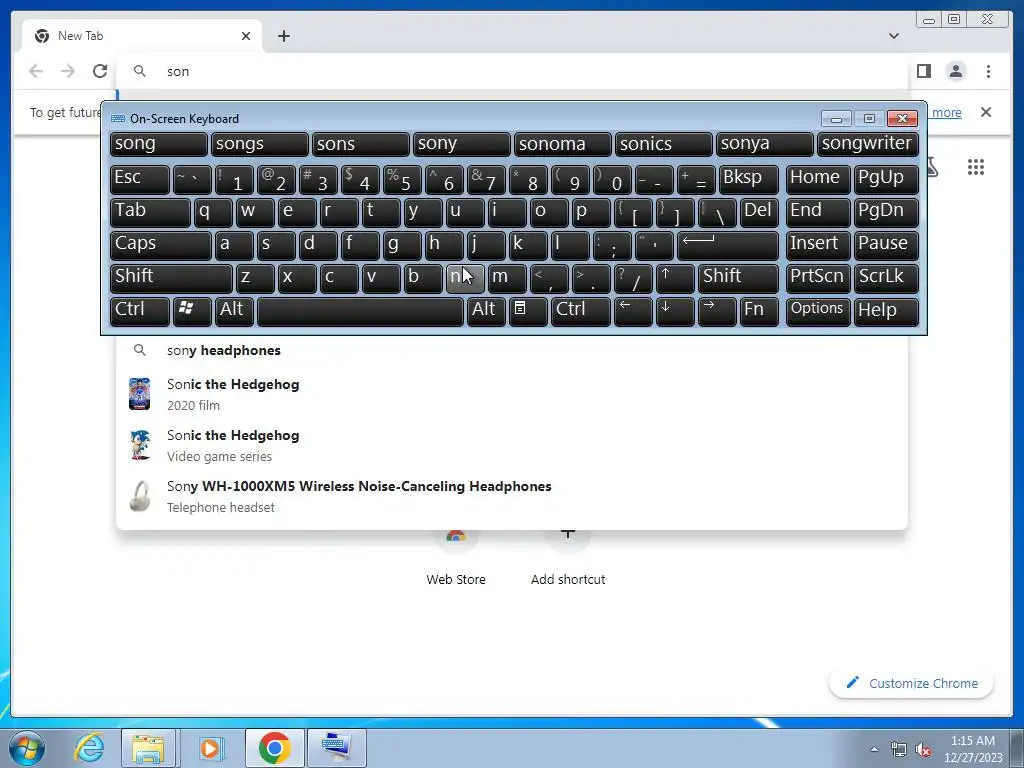This screenshot has height=768, width=1024.
Task: Click the Home key
Action: point(818,179)
